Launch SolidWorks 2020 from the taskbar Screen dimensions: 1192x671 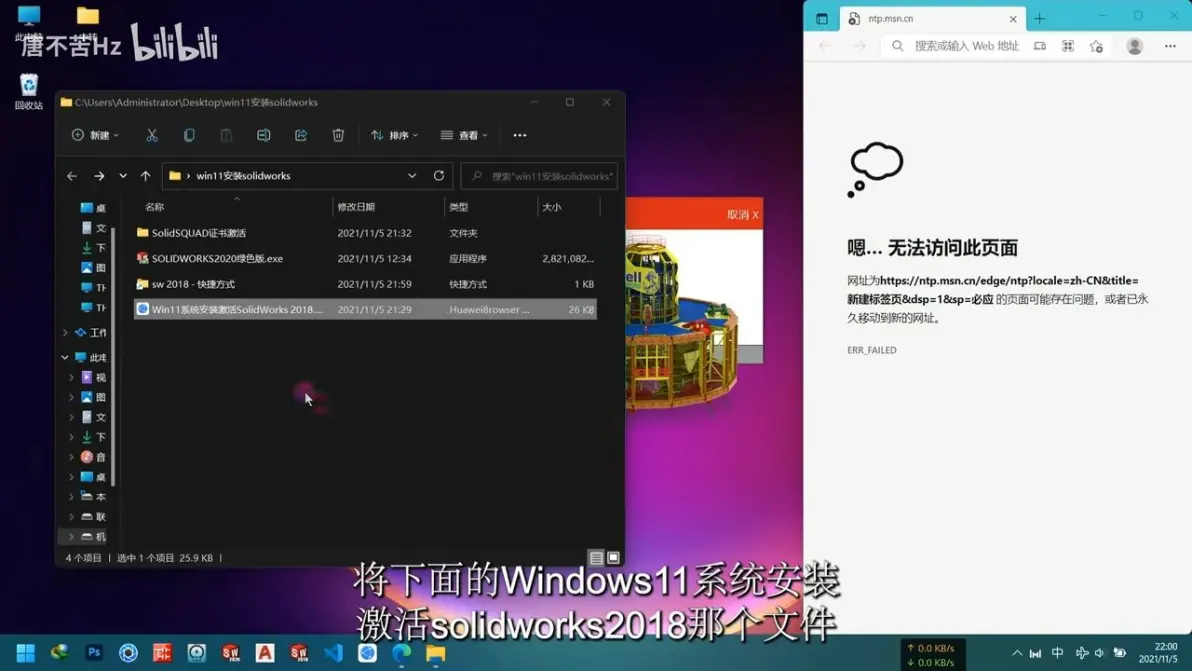[x=231, y=653]
